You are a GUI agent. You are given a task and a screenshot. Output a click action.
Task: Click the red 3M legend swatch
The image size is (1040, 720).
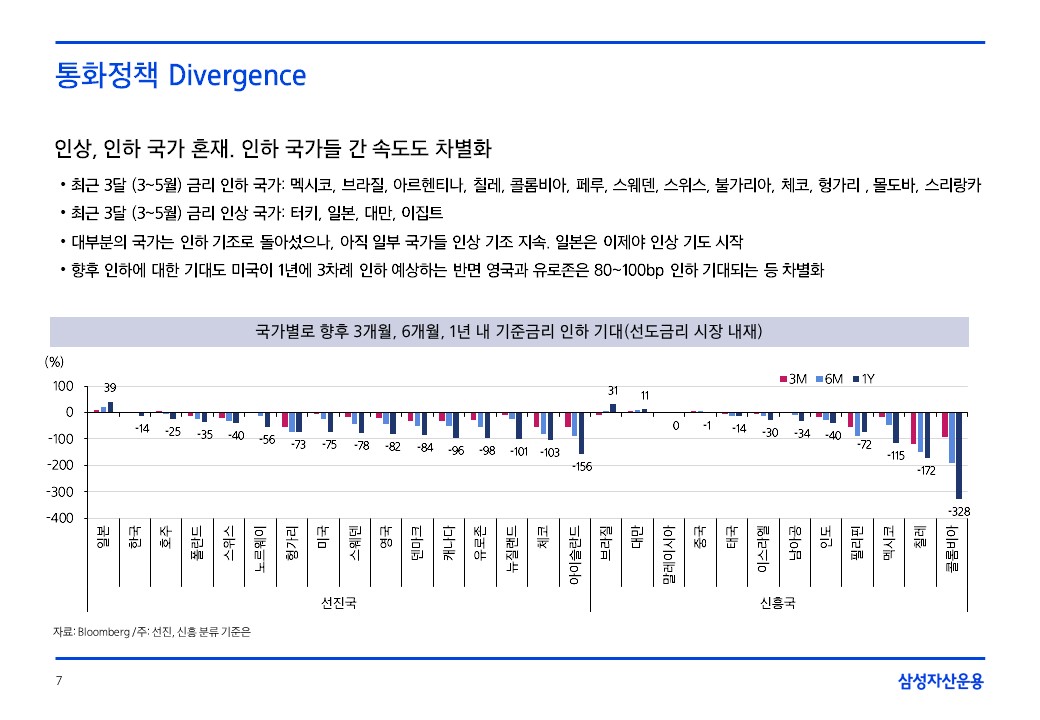coord(783,378)
